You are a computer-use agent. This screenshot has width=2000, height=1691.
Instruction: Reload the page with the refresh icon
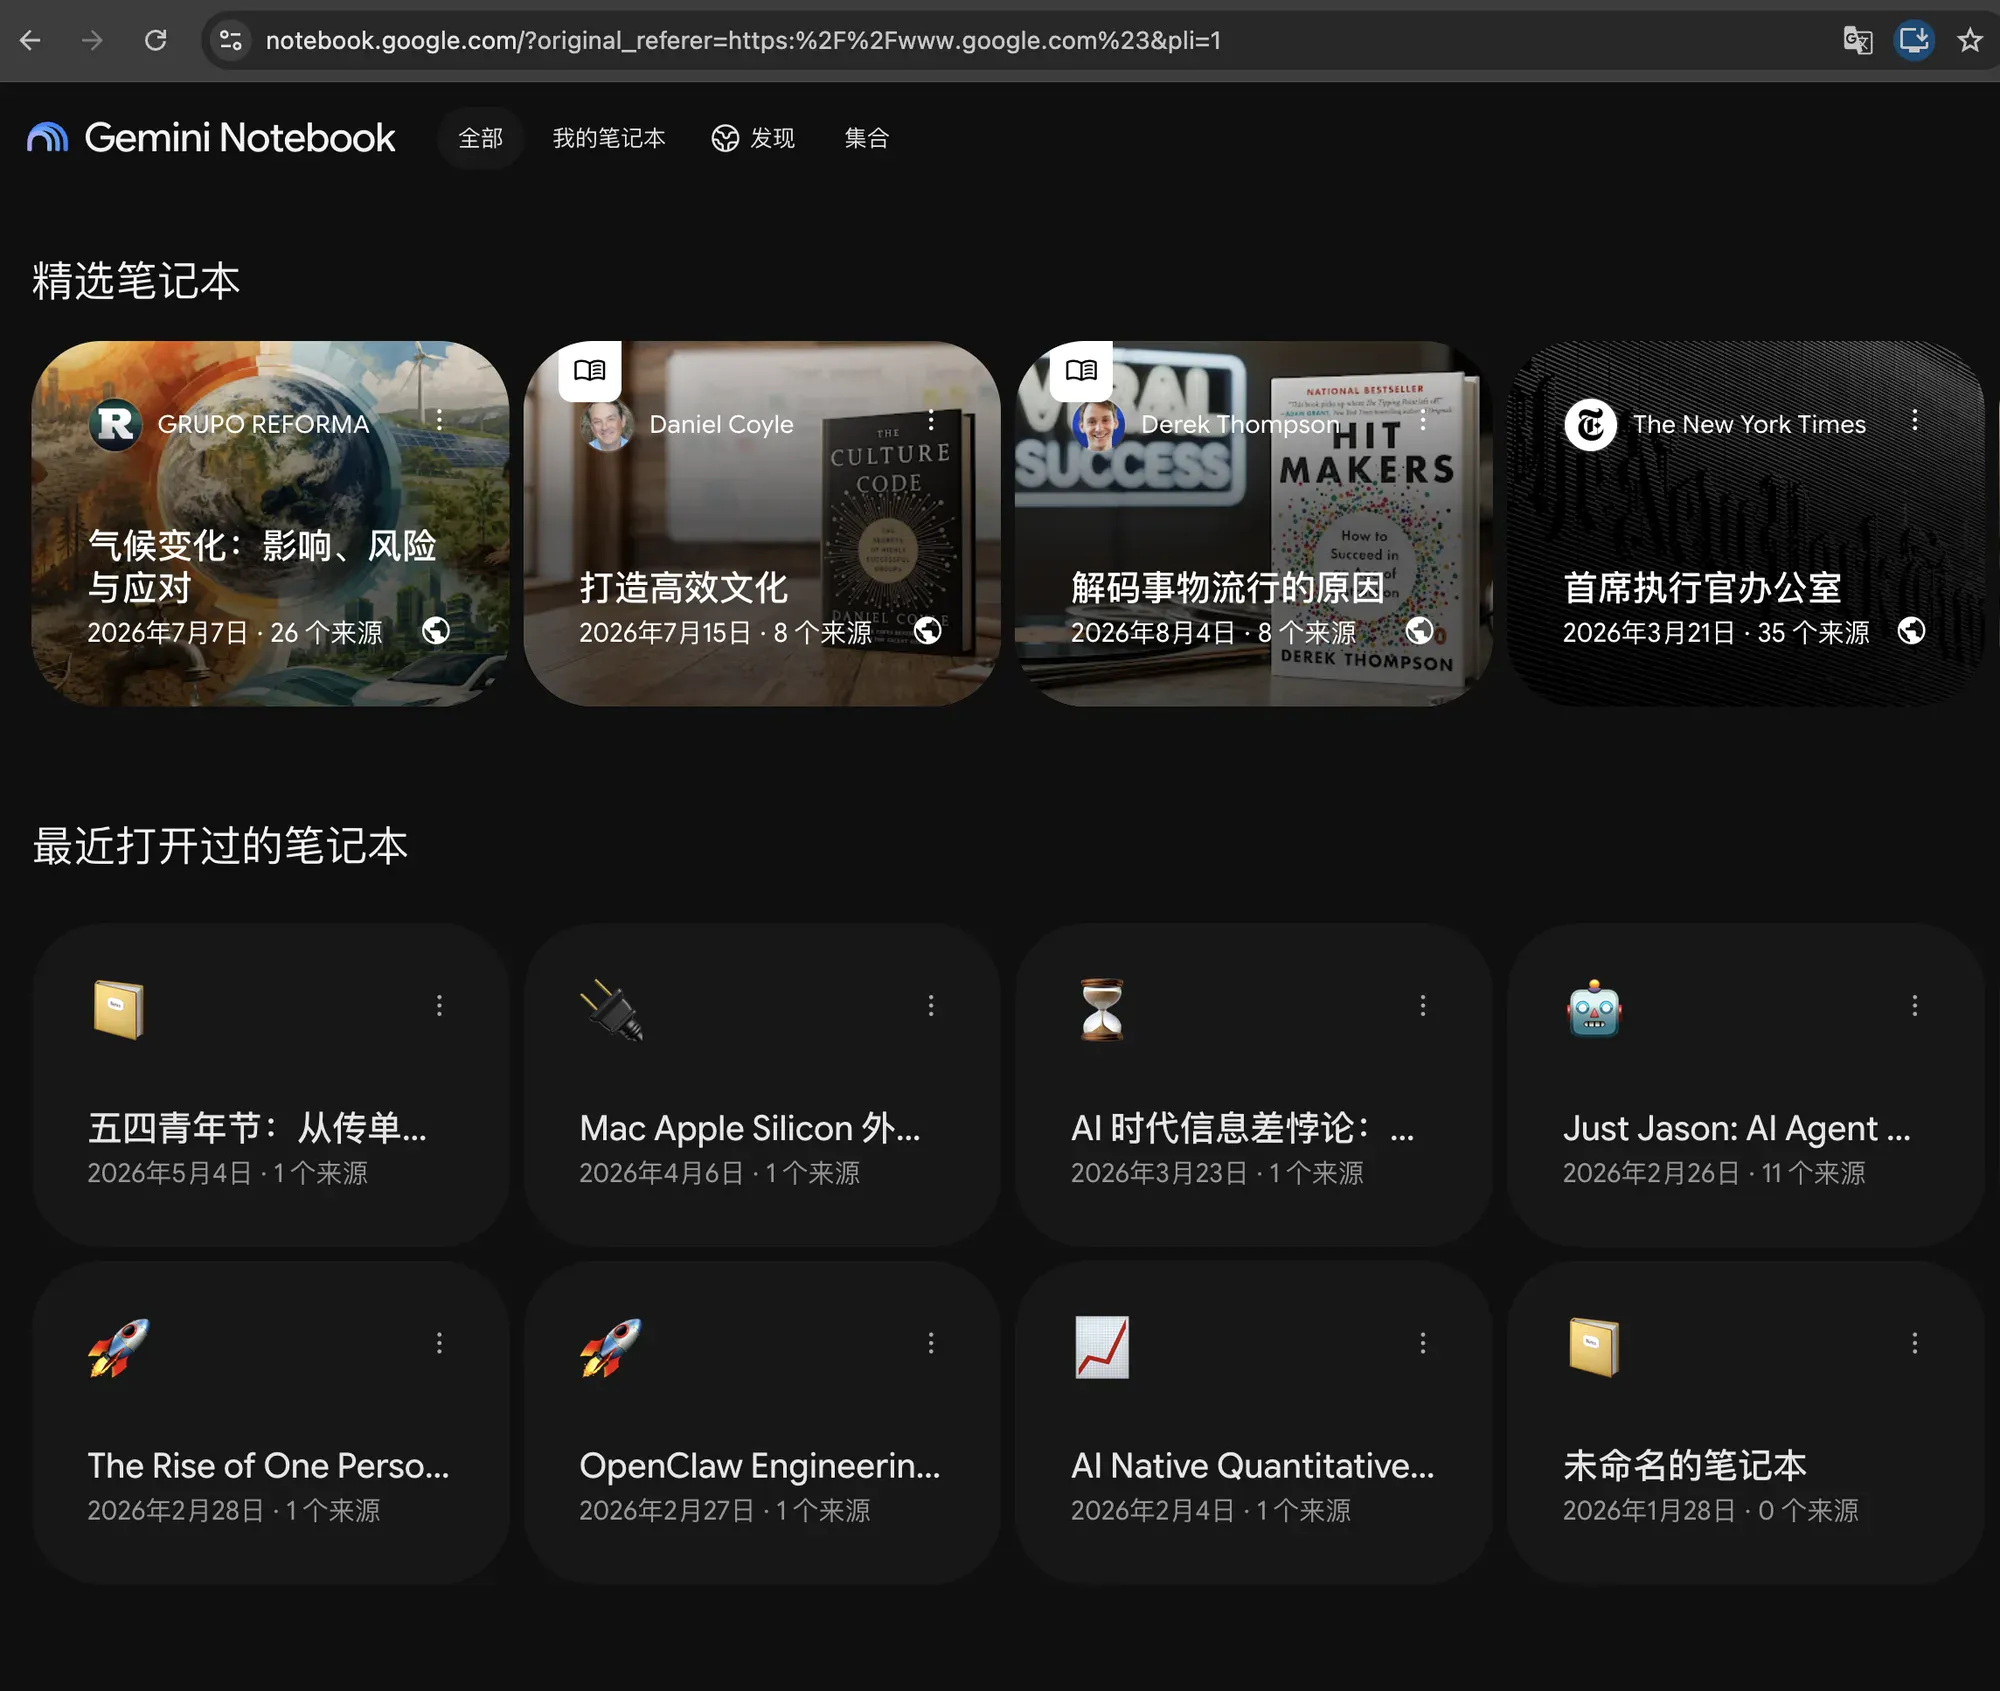155,40
